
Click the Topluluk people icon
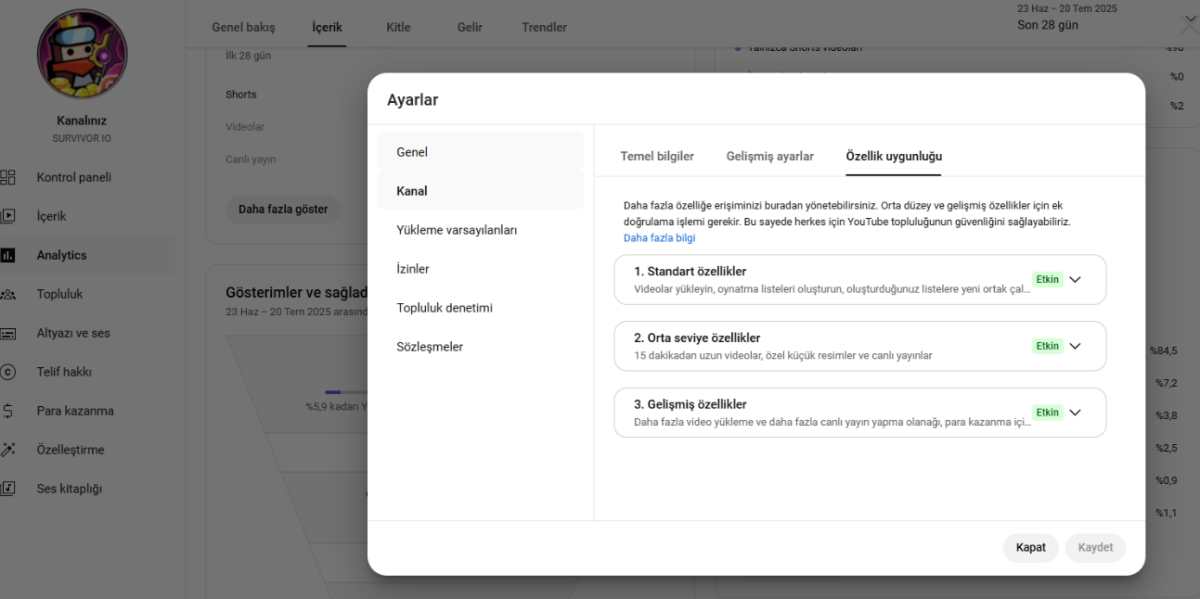[8, 294]
